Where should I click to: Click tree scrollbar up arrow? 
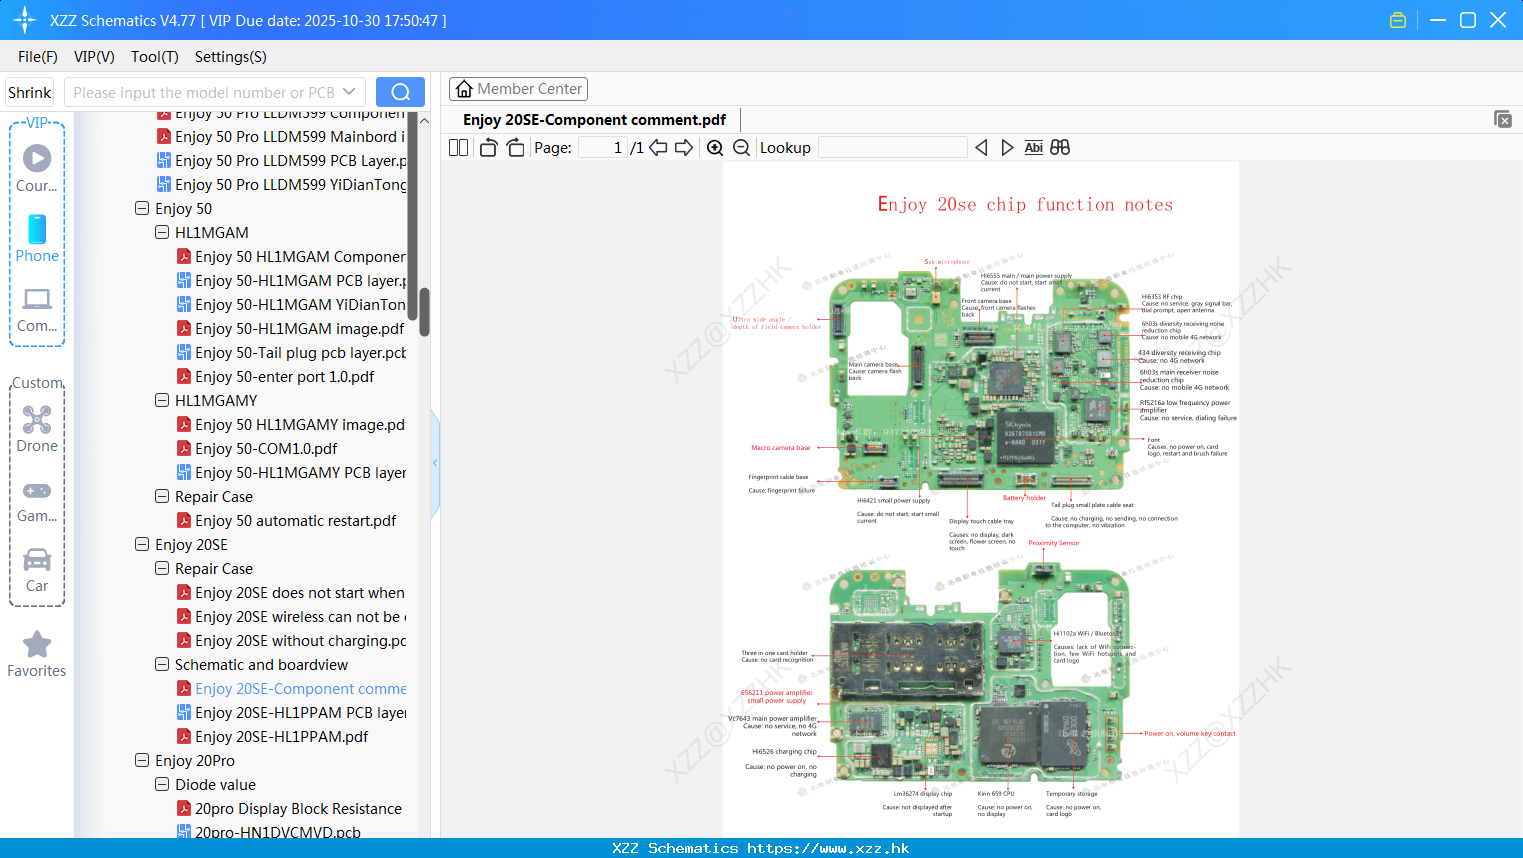(x=424, y=120)
